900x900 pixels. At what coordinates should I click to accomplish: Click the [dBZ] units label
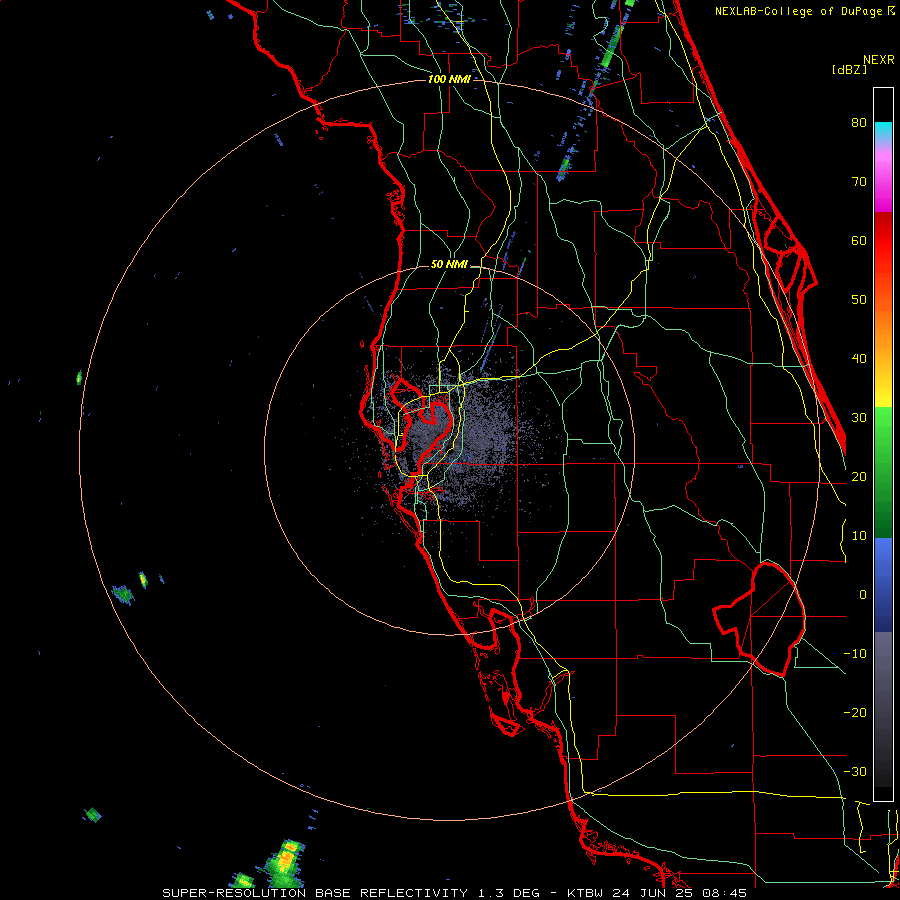pos(850,69)
